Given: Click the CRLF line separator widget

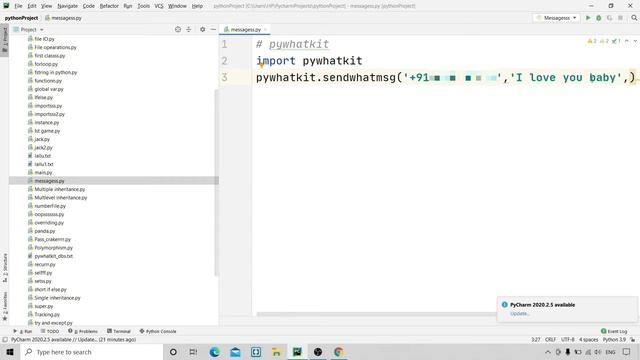Looking at the screenshot, I should [550, 340].
